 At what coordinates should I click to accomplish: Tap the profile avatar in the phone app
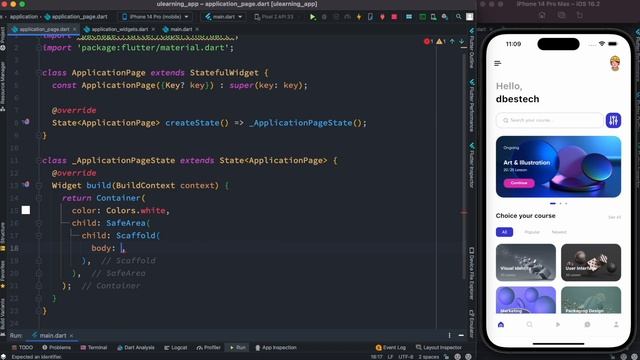pyautogui.click(x=615, y=64)
